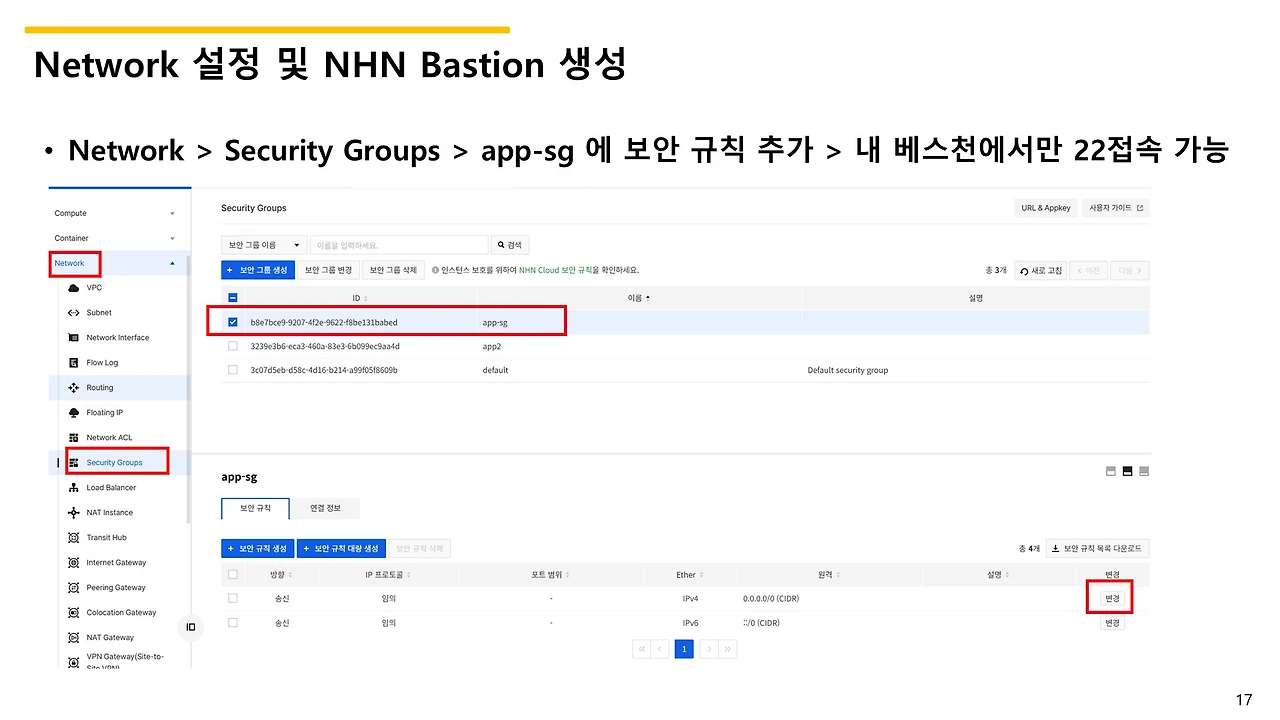
Task: Click the Colocation Gateway icon
Action: pos(73,613)
